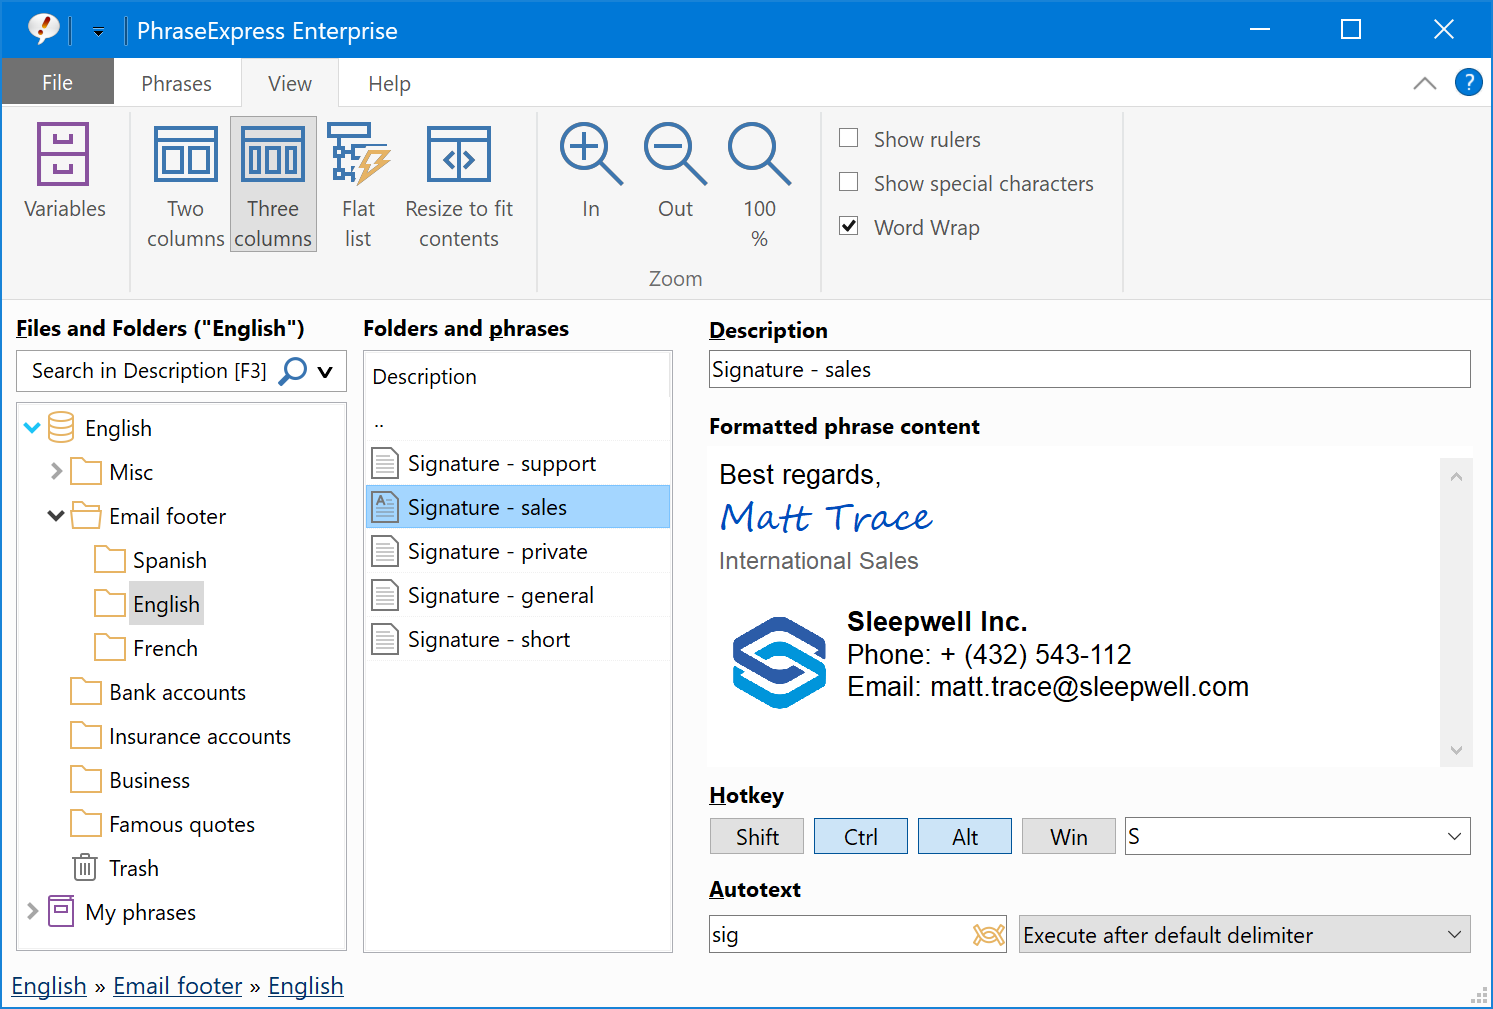Click the Misc folder icon
Viewport: 1493px width, 1009px height.
tap(86, 471)
